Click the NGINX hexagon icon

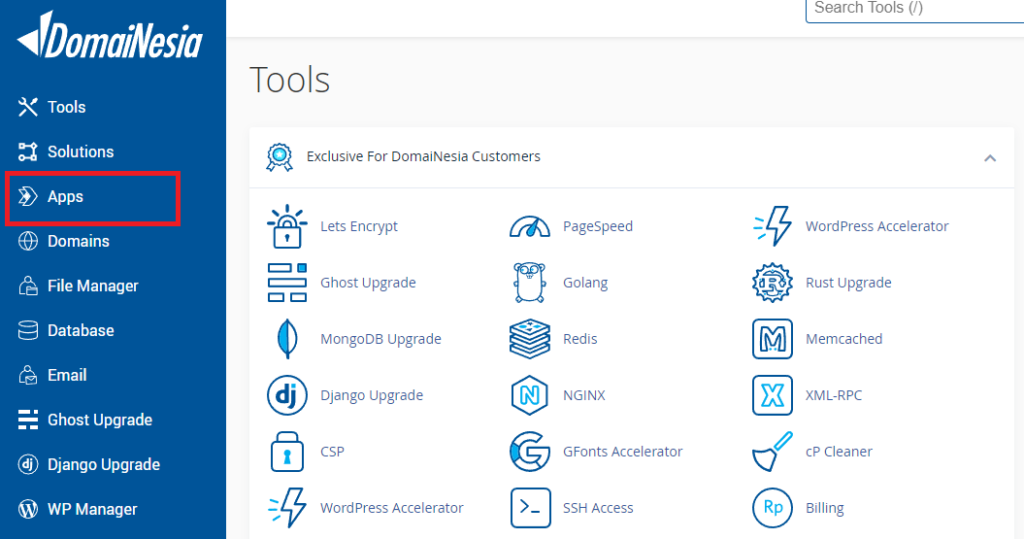pos(529,395)
